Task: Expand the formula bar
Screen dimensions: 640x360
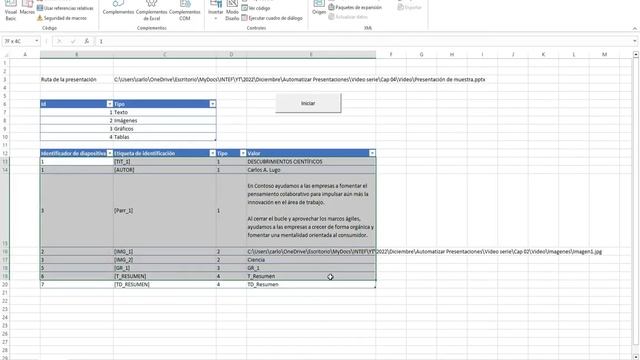Action: point(635,41)
